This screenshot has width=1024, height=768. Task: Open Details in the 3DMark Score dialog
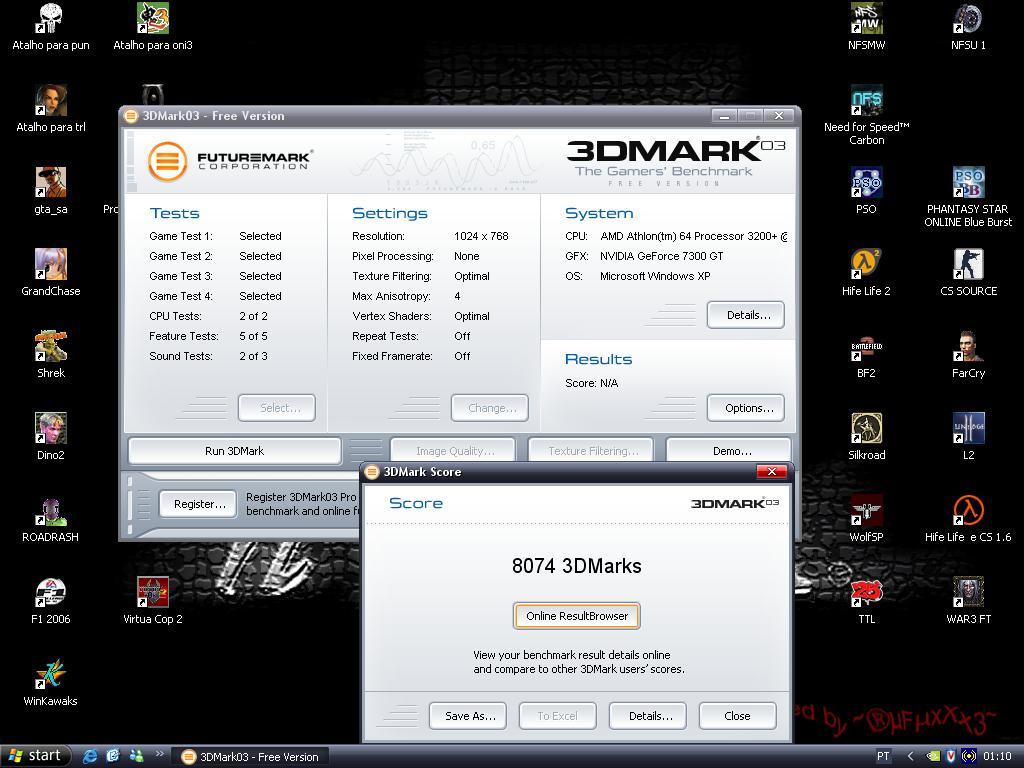648,716
